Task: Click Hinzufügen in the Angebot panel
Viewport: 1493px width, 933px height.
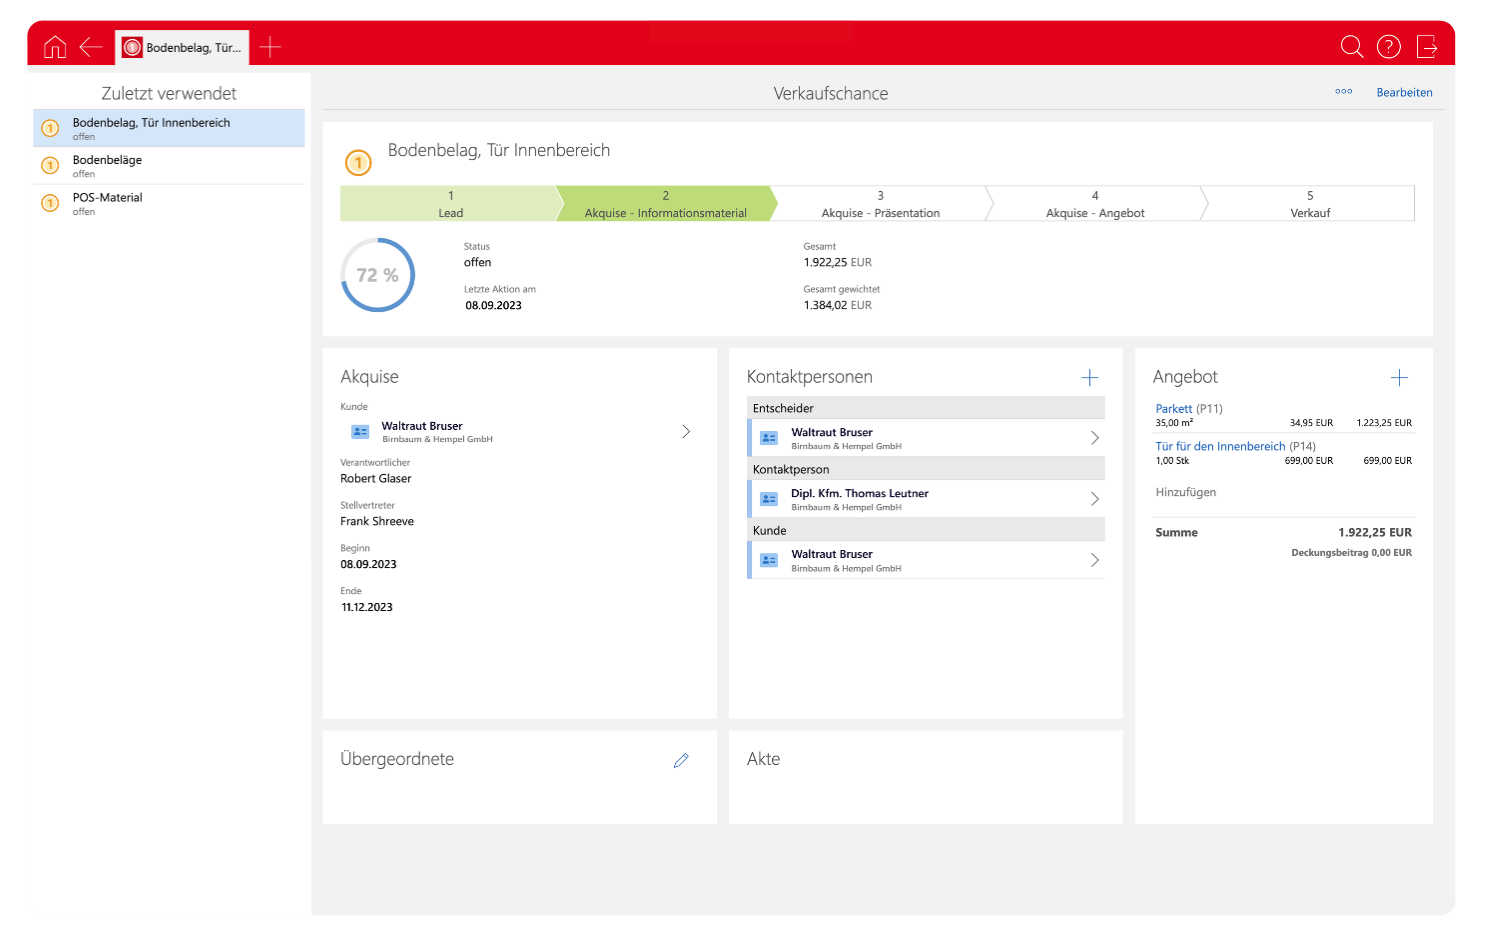Action: point(1186,493)
